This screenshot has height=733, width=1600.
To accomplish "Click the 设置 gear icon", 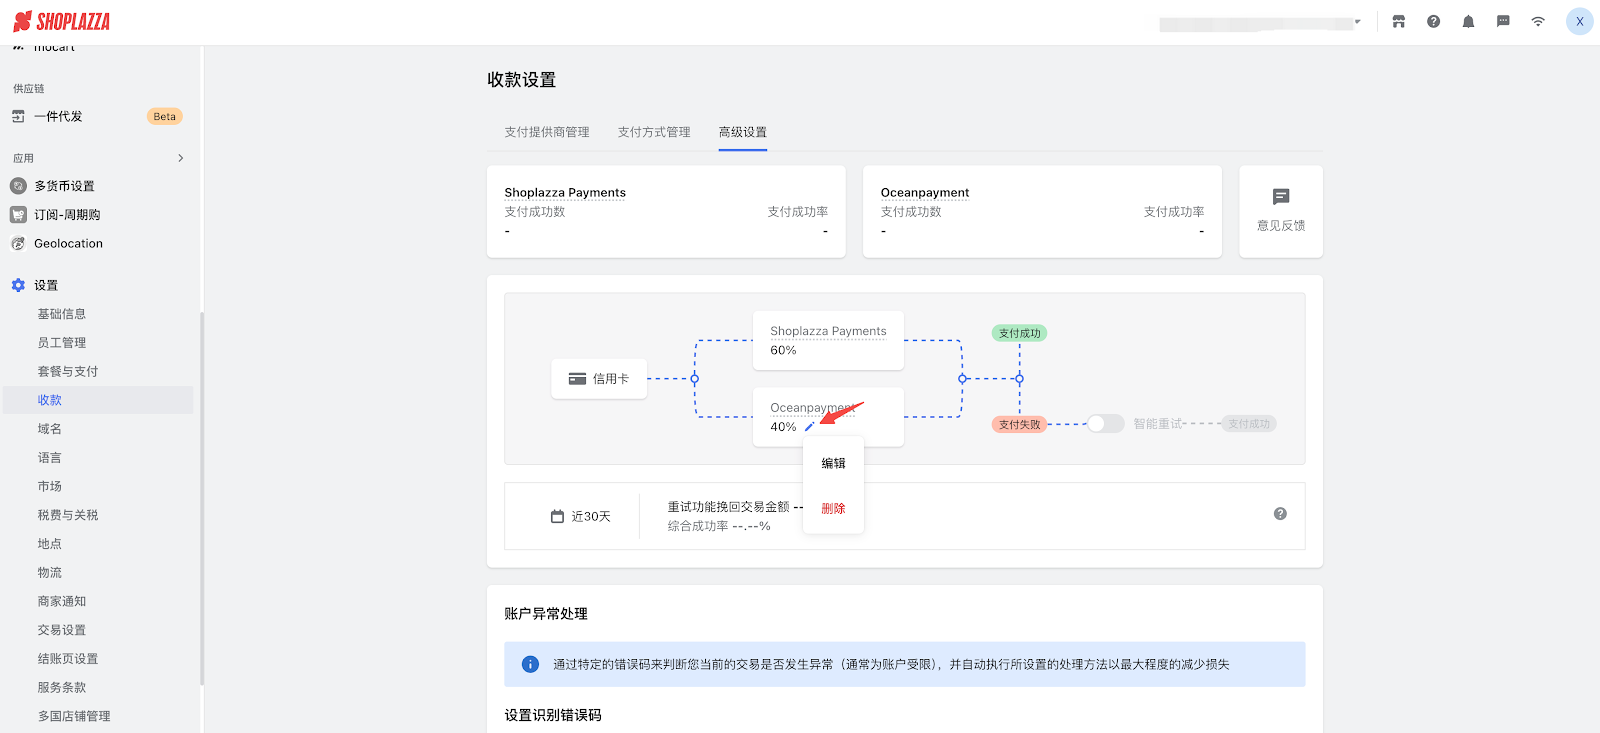I will (x=18, y=285).
